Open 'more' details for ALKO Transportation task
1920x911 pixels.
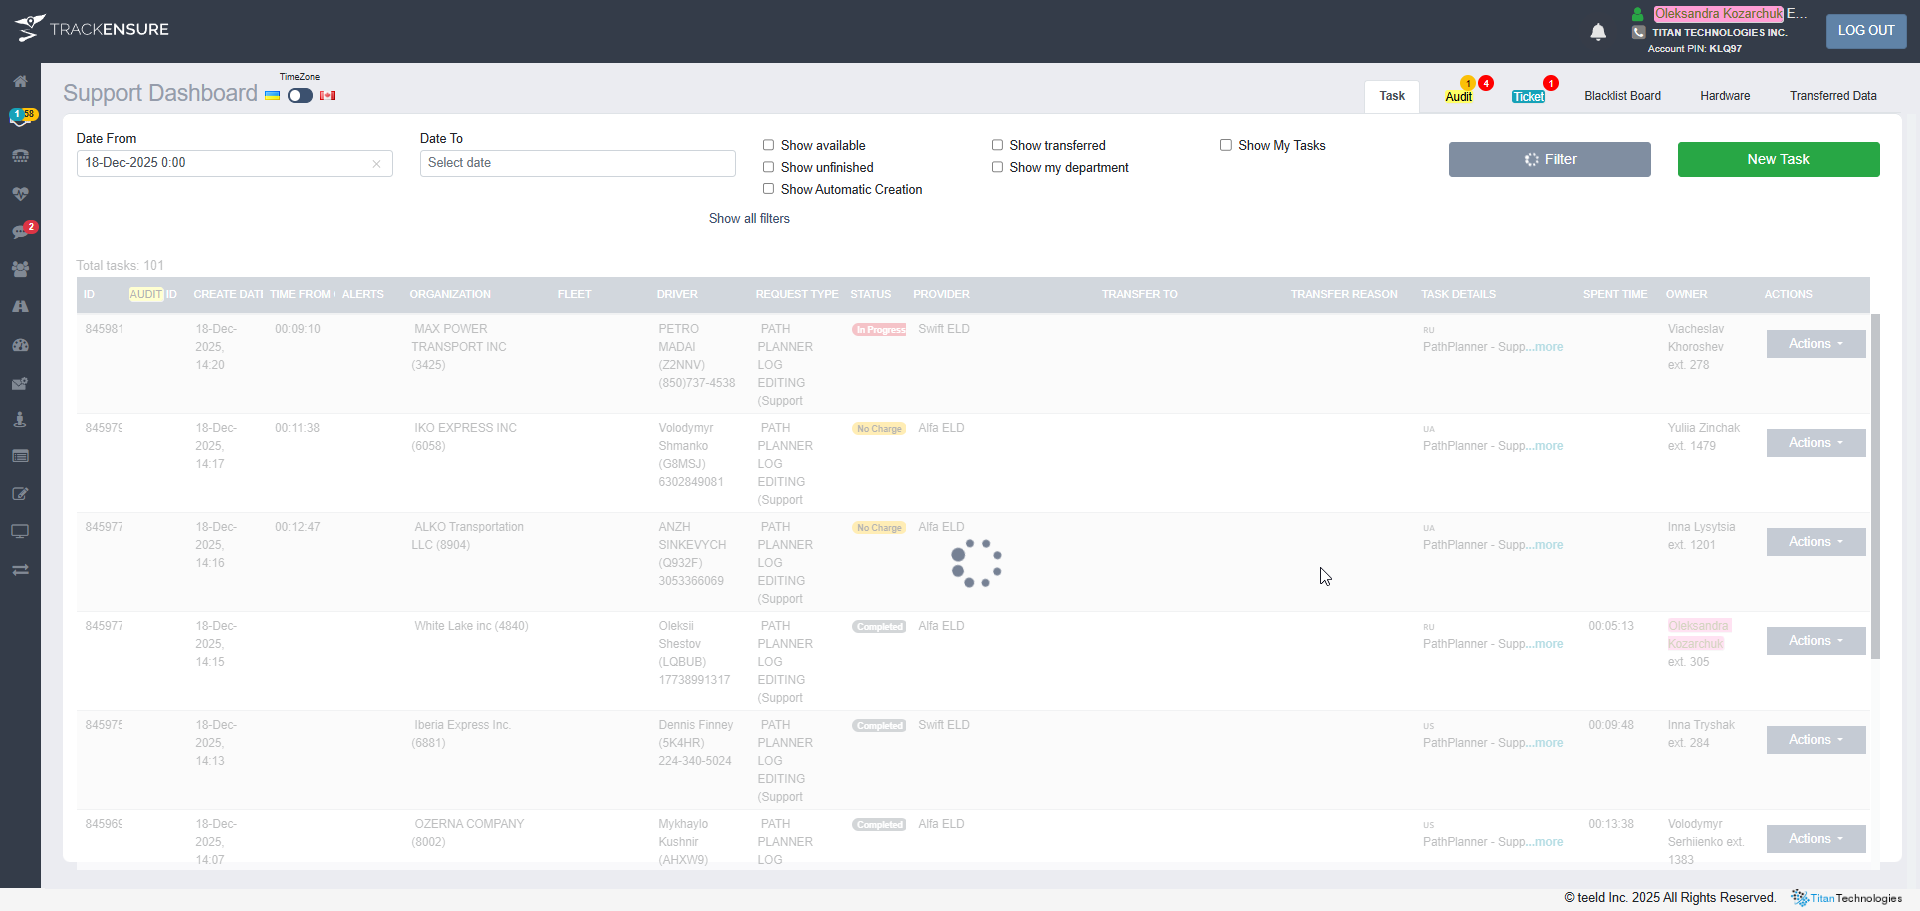[x=1549, y=545]
